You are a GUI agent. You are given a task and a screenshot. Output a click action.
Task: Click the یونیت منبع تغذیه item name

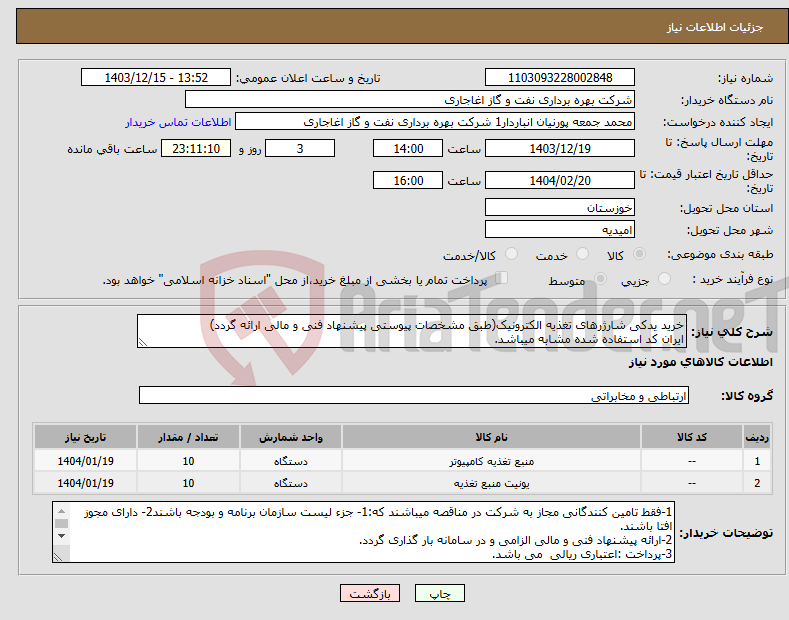(x=492, y=483)
